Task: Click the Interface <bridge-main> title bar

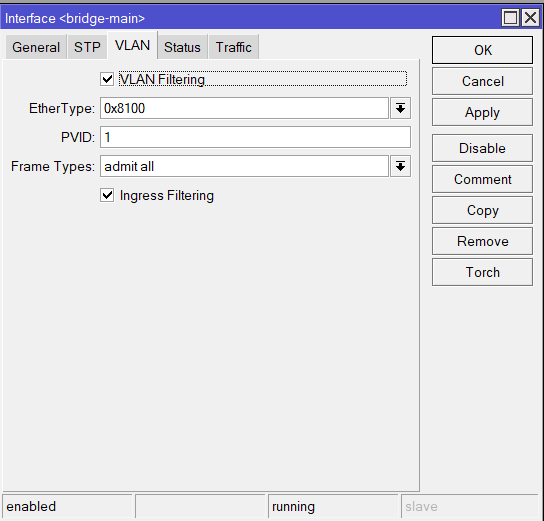Action: [250, 18]
